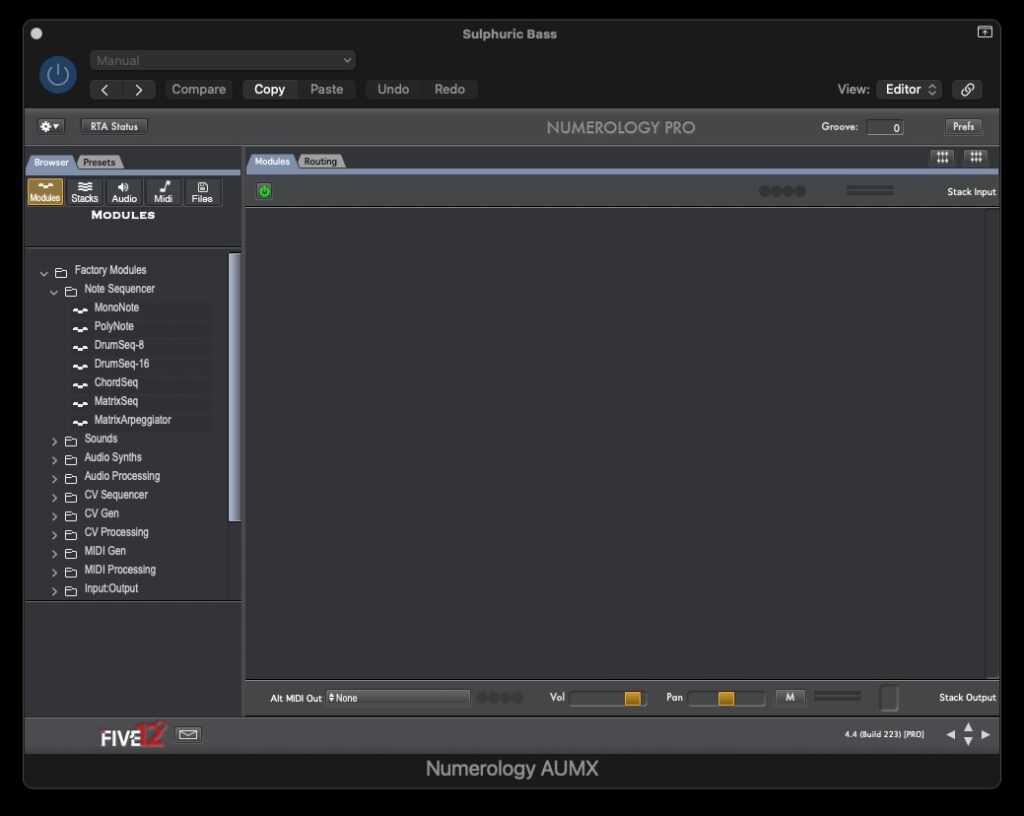Collapse the Note Sequencer folder

pos(54,292)
